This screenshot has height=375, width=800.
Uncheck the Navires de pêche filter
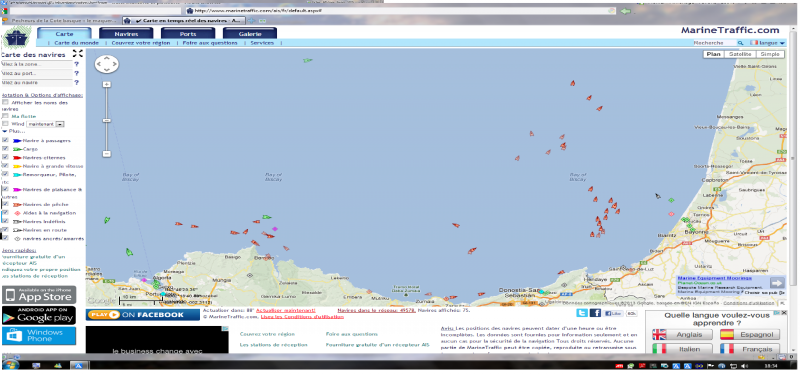[6, 204]
